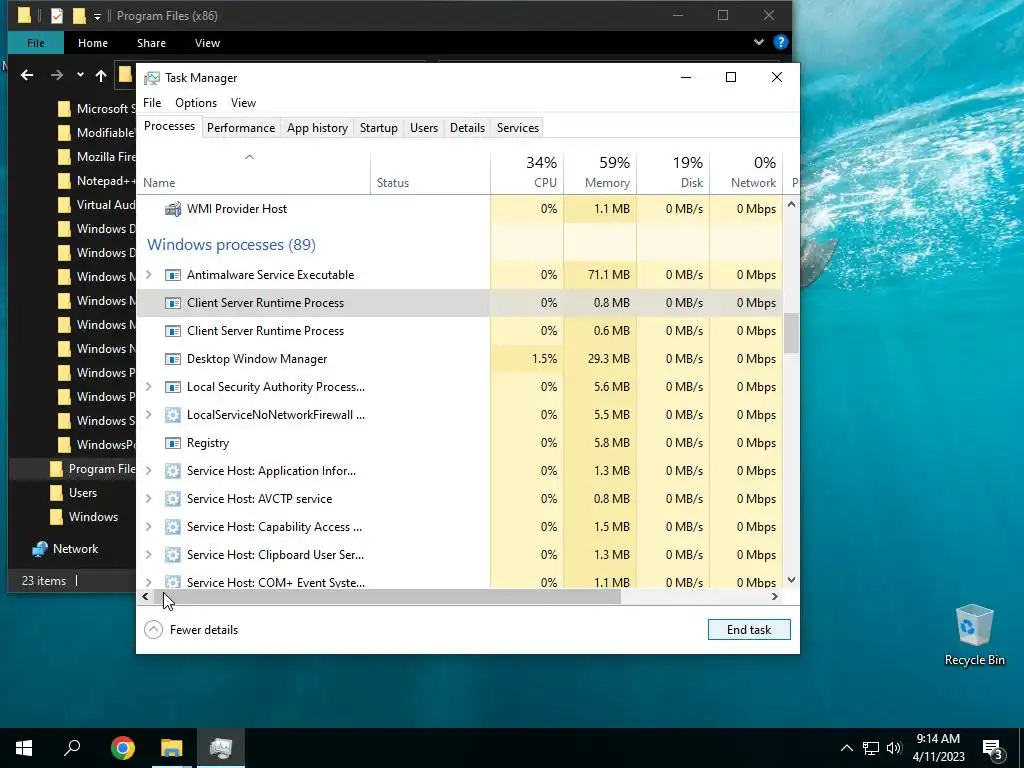
Task: Click the Service Host: Capability Access gear icon
Action: tap(172, 527)
